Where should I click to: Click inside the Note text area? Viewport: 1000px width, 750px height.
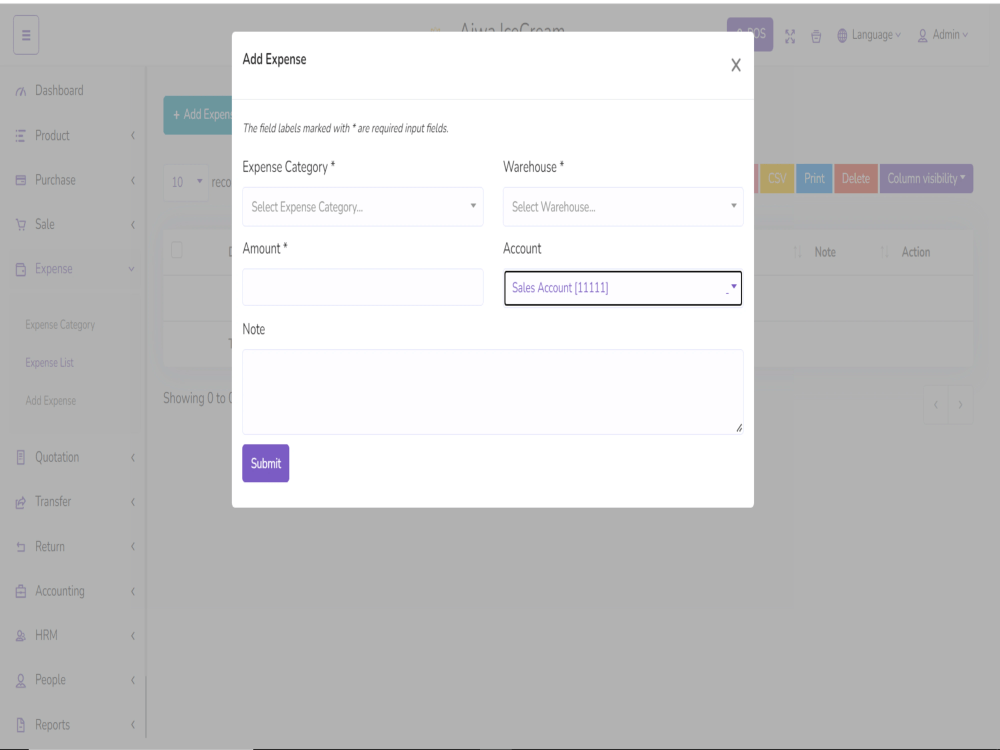[x=492, y=392]
